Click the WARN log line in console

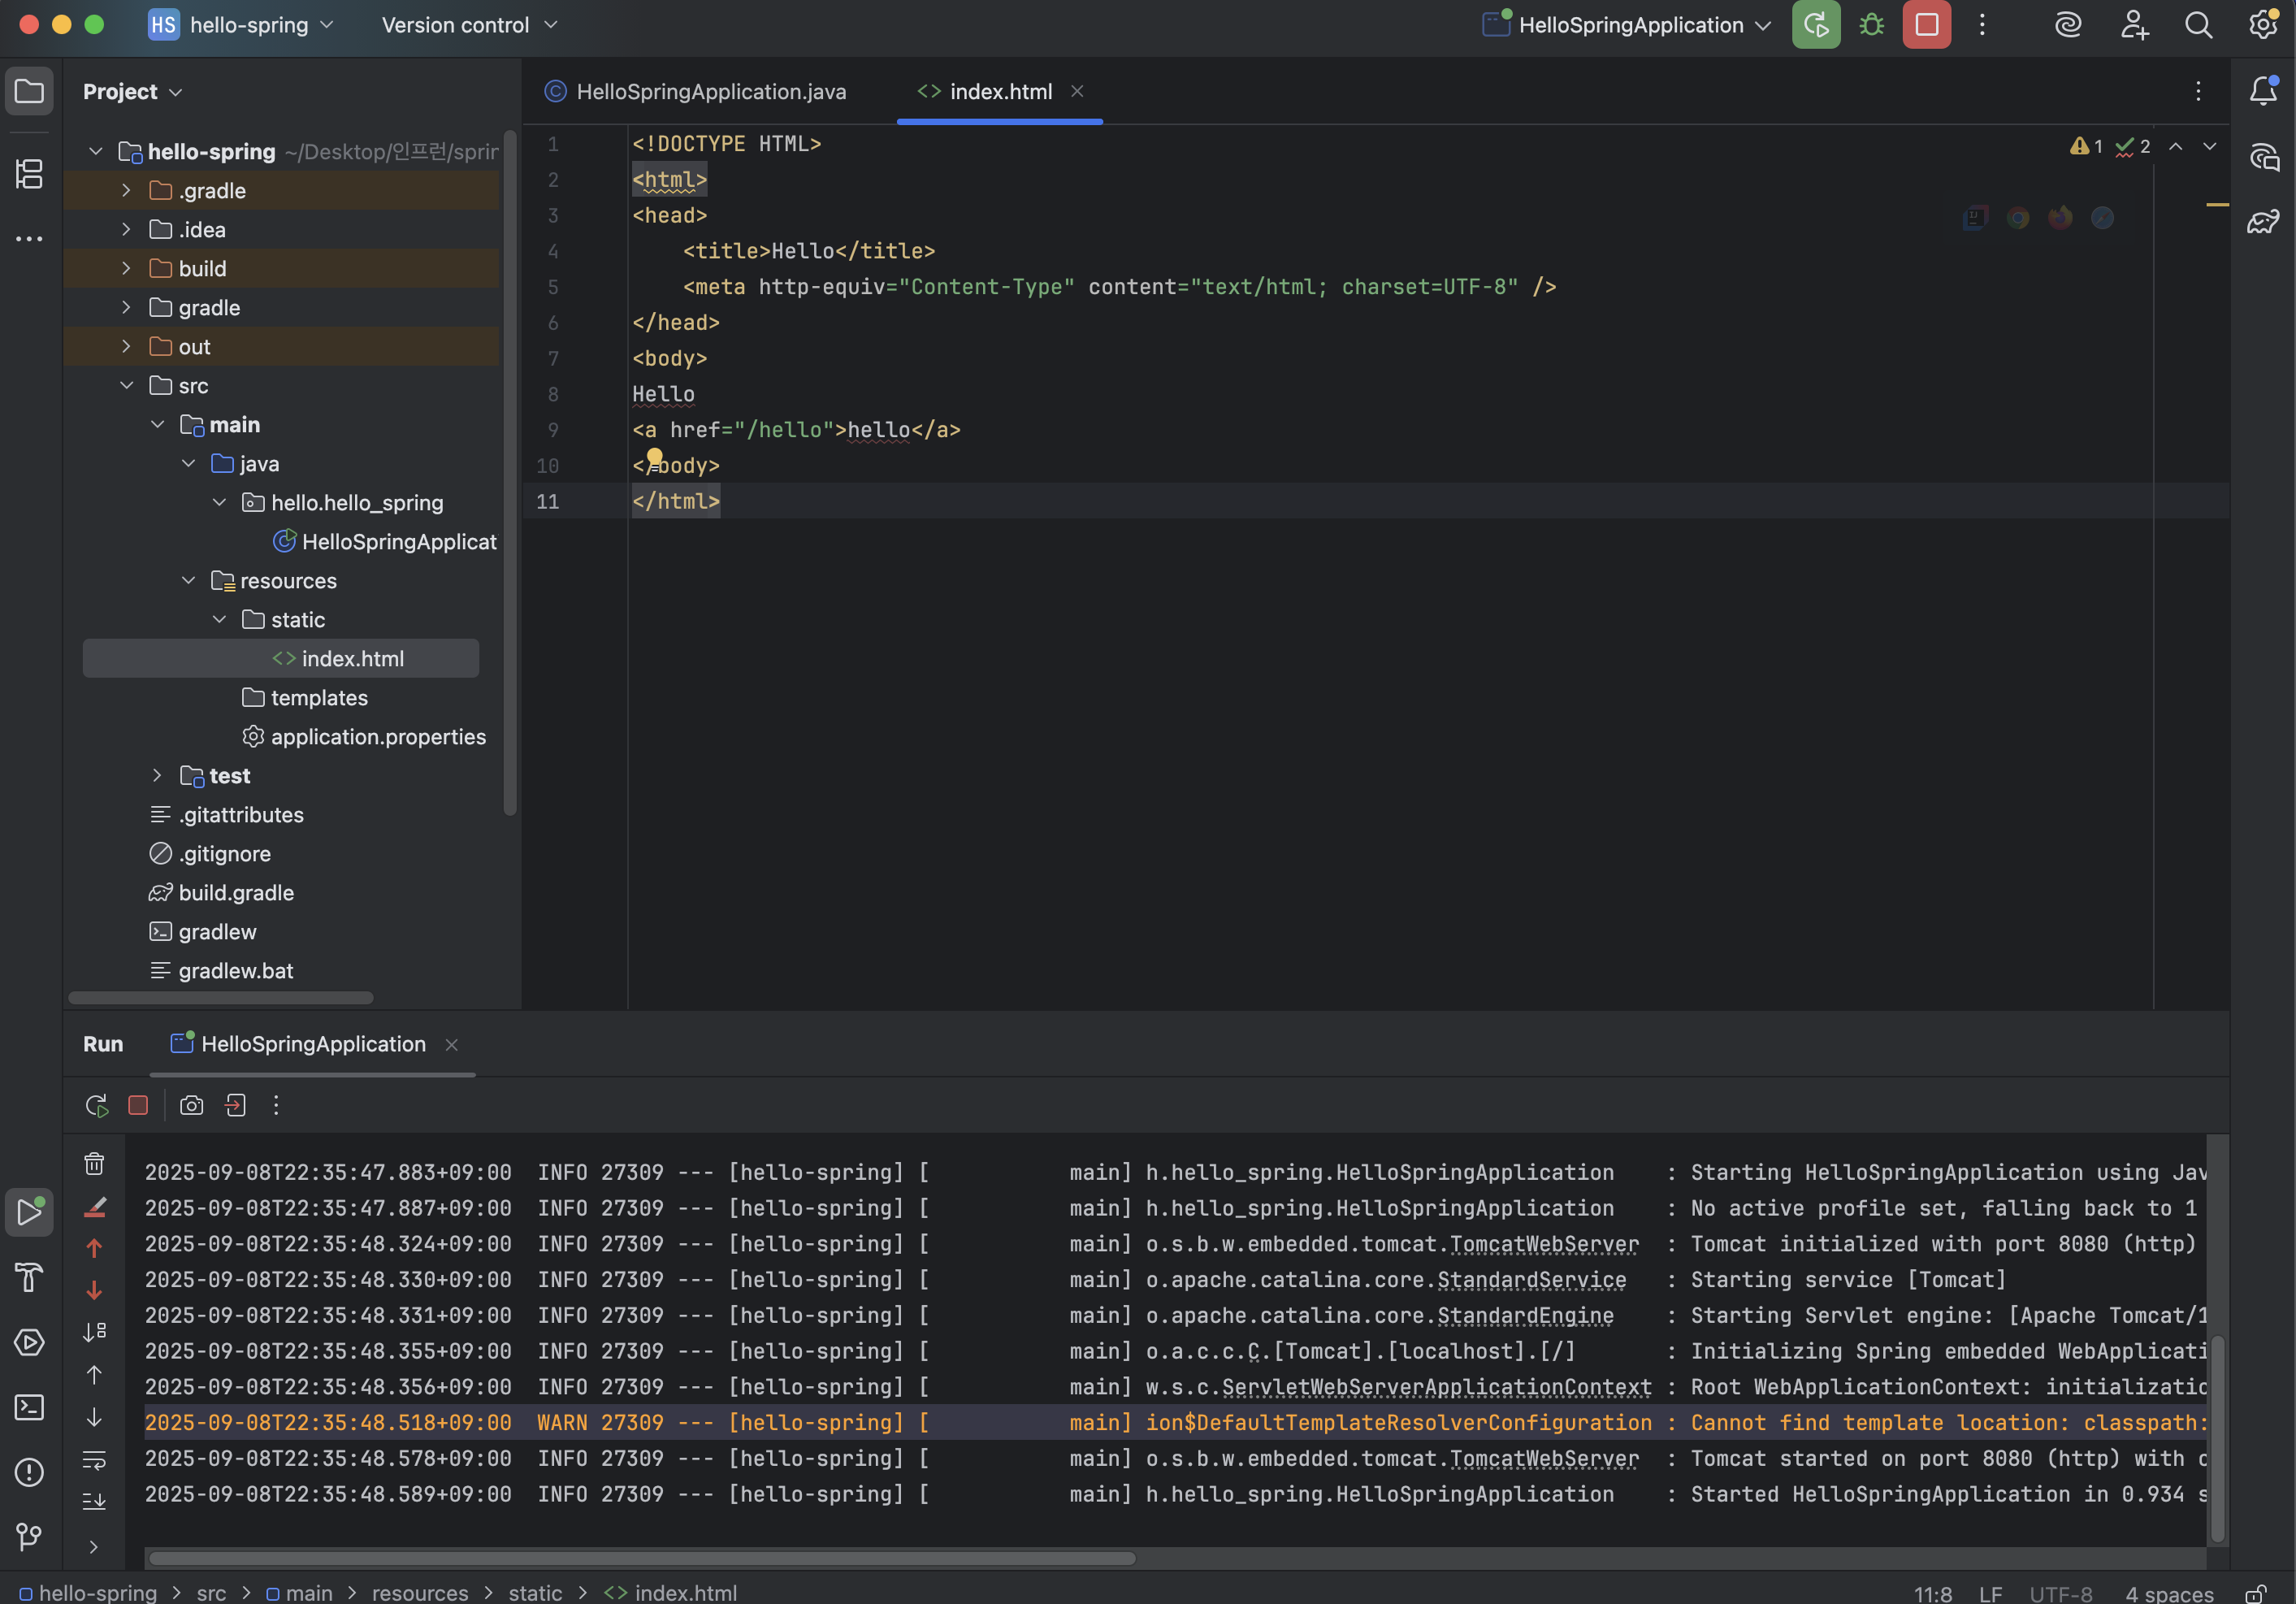point(1176,1422)
